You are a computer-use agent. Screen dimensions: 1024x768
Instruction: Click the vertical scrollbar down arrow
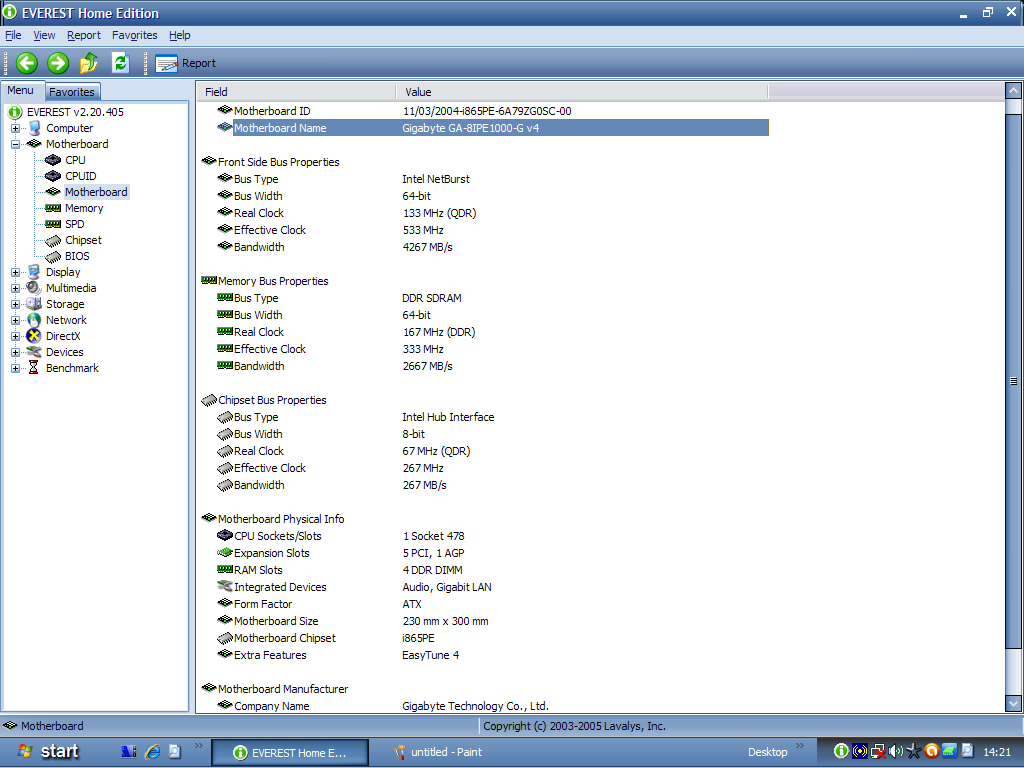coord(1014,704)
